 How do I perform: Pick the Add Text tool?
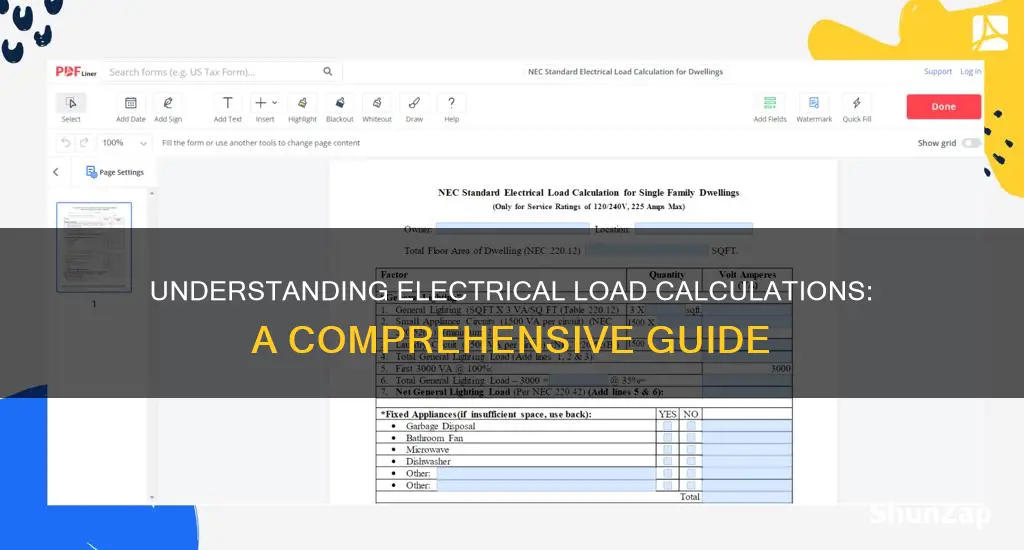(x=227, y=108)
